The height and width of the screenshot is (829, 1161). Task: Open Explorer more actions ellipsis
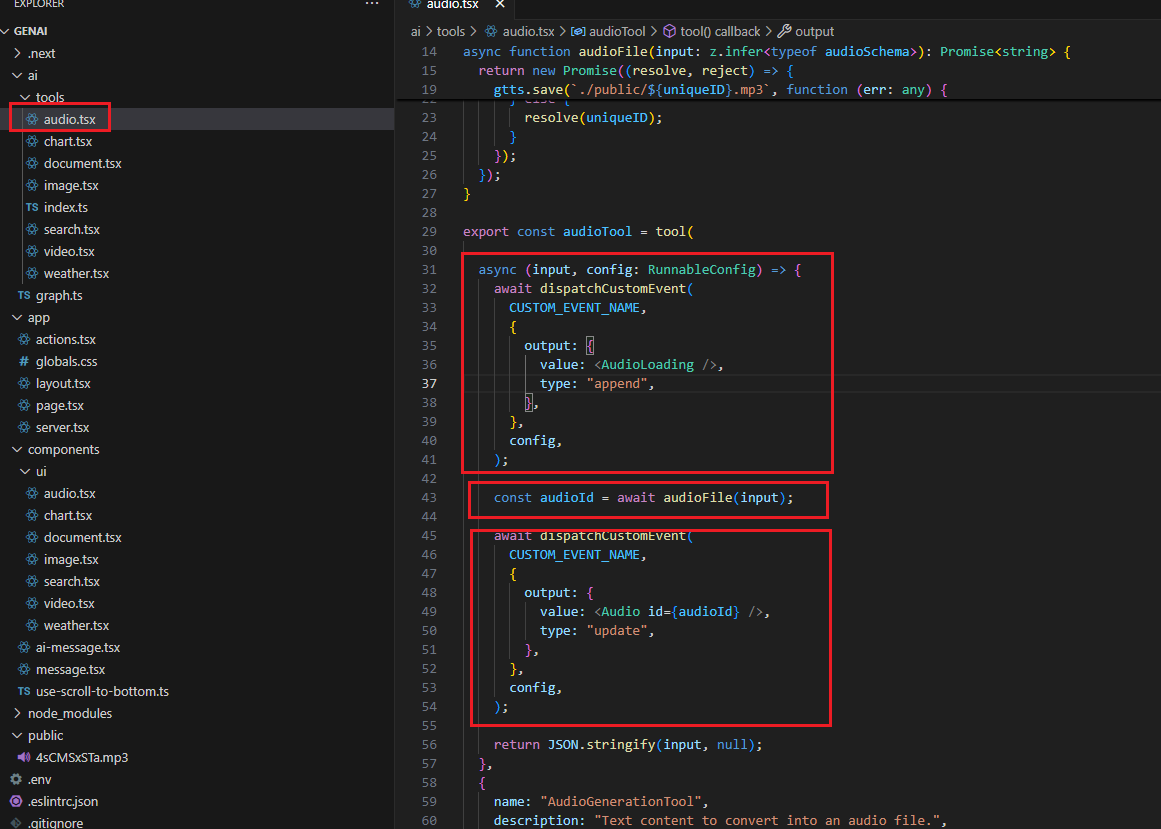pyautogui.click(x=372, y=4)
